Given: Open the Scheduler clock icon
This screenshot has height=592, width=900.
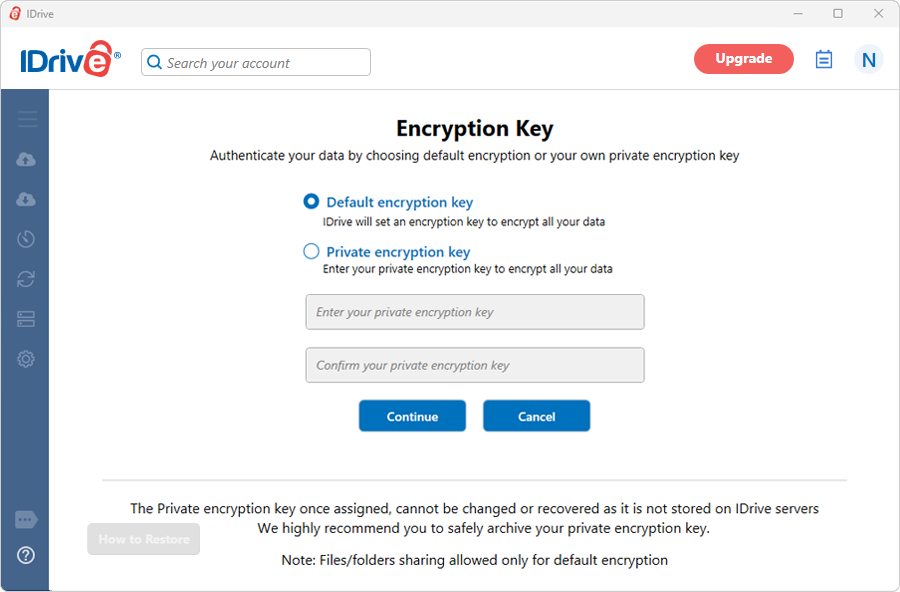Looking at the screenshot, I should (26, 239).
